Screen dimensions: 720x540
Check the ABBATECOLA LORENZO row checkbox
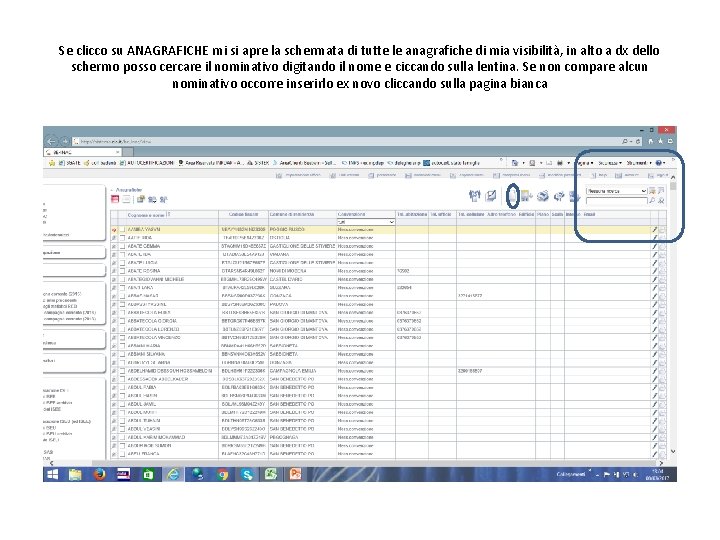click(x=122, y=329)
